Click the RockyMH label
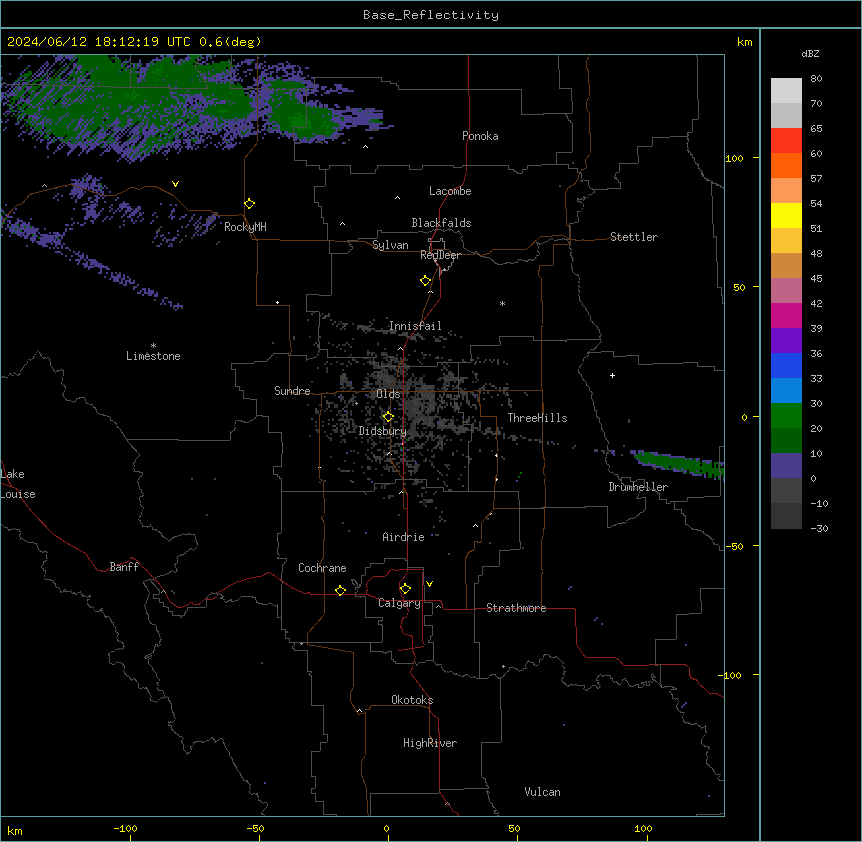 pos(245,227)
